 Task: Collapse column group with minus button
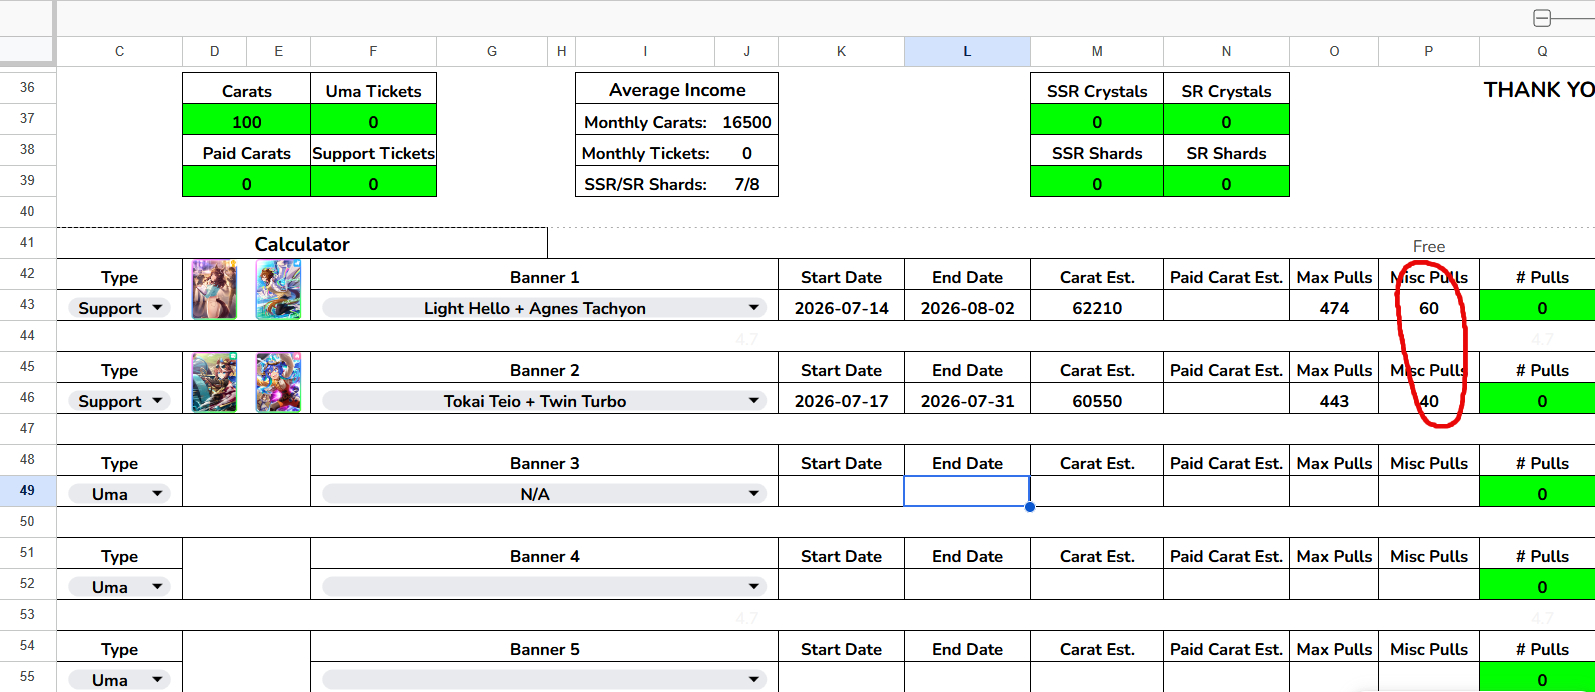[1542, 18]
